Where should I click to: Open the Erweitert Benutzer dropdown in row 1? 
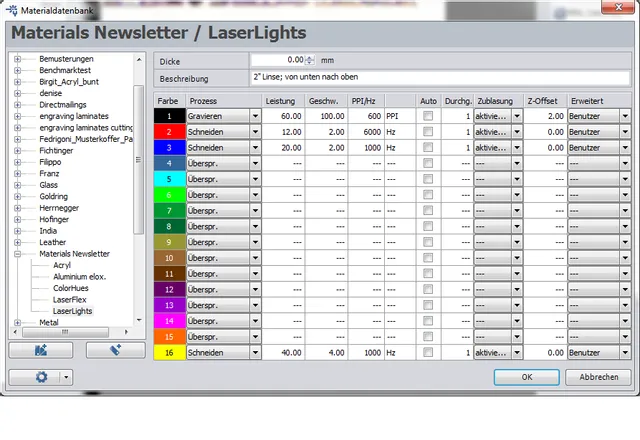[x=625, y=117]
